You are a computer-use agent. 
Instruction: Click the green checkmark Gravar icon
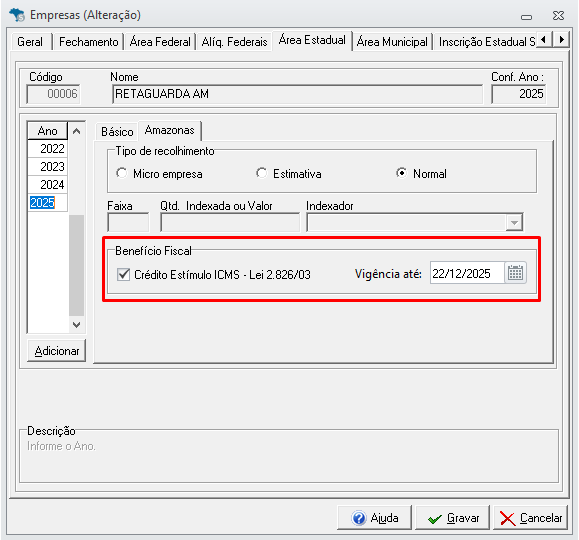(x=435, y=519)
